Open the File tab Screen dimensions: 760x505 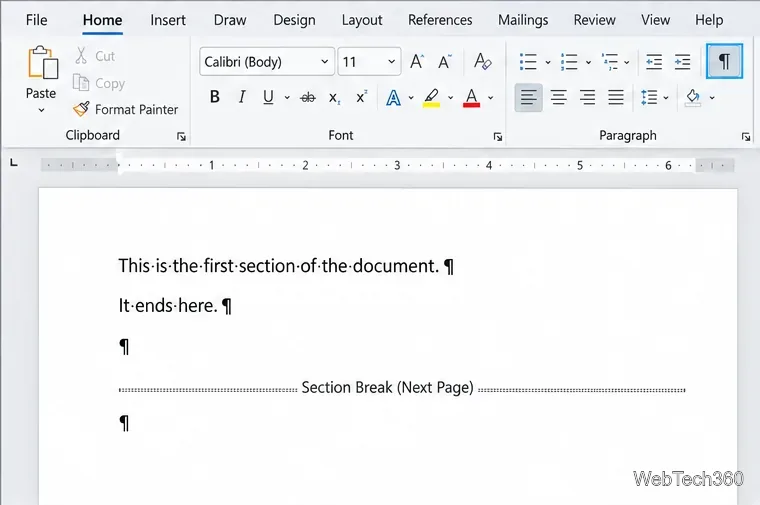point(36,20)
